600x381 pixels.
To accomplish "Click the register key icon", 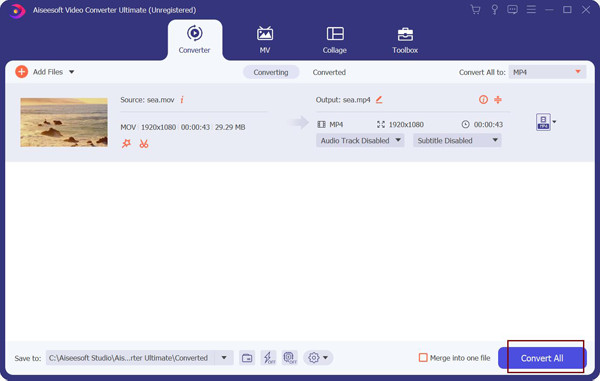I will pos(494,10).
